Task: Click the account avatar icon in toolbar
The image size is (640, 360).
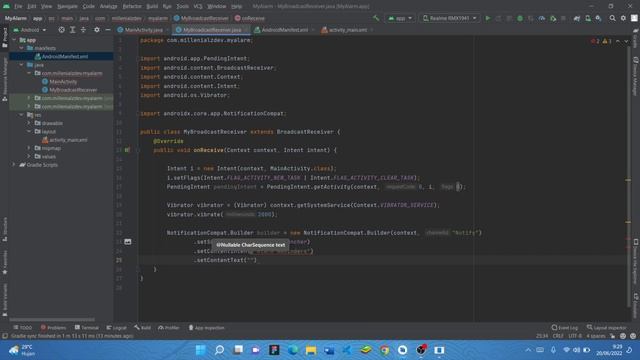Action: [634, 18]
